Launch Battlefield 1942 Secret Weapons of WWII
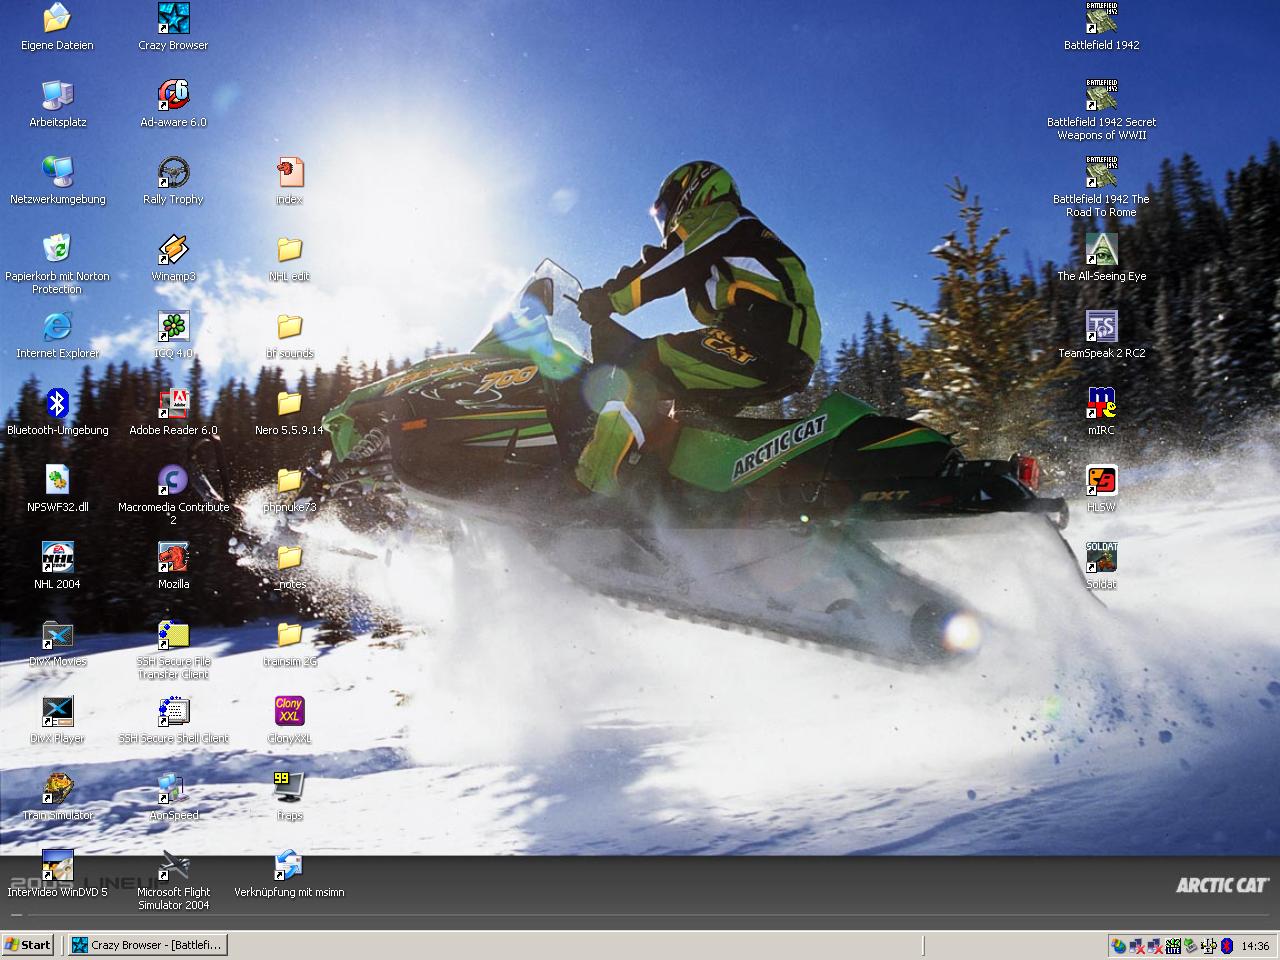Viewport: 1280px width, 960px height. tap(1102, 95)
